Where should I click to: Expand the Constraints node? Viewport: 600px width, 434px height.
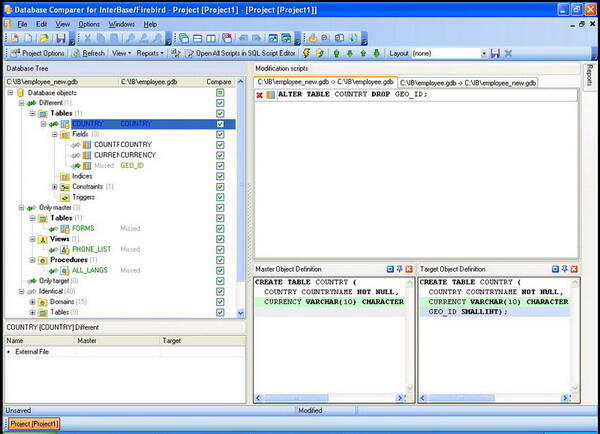tap(54, 187)
